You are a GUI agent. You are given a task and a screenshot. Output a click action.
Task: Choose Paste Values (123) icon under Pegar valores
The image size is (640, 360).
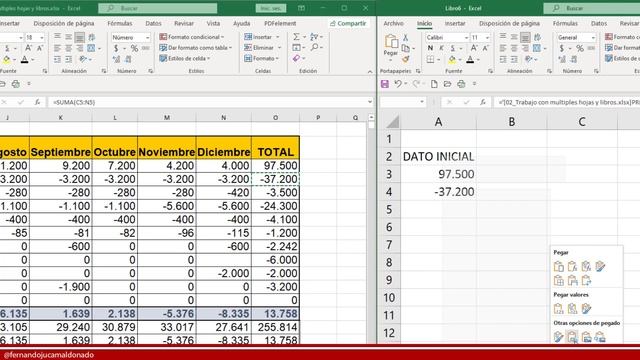(x=558, y=309)
